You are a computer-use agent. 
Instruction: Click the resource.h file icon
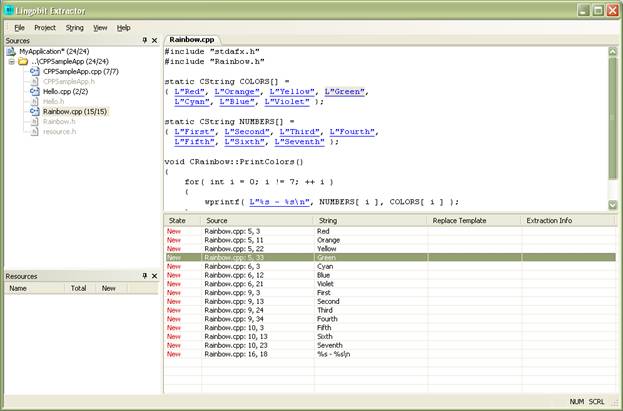[x=35, y=132]
